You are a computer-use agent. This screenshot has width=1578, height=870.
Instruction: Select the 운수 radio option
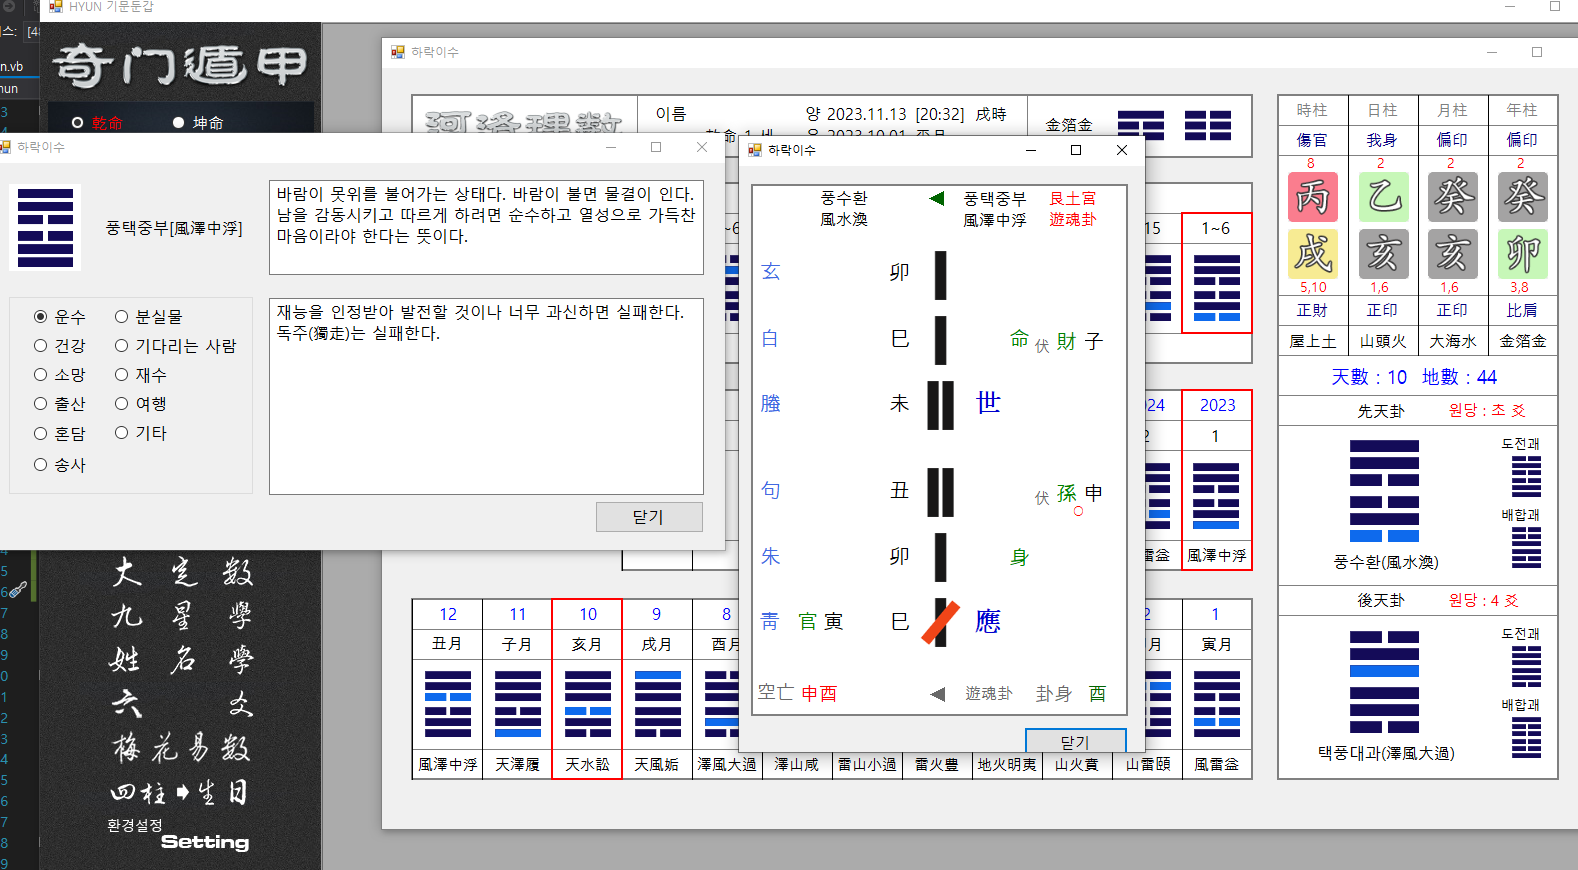[60, 317]
